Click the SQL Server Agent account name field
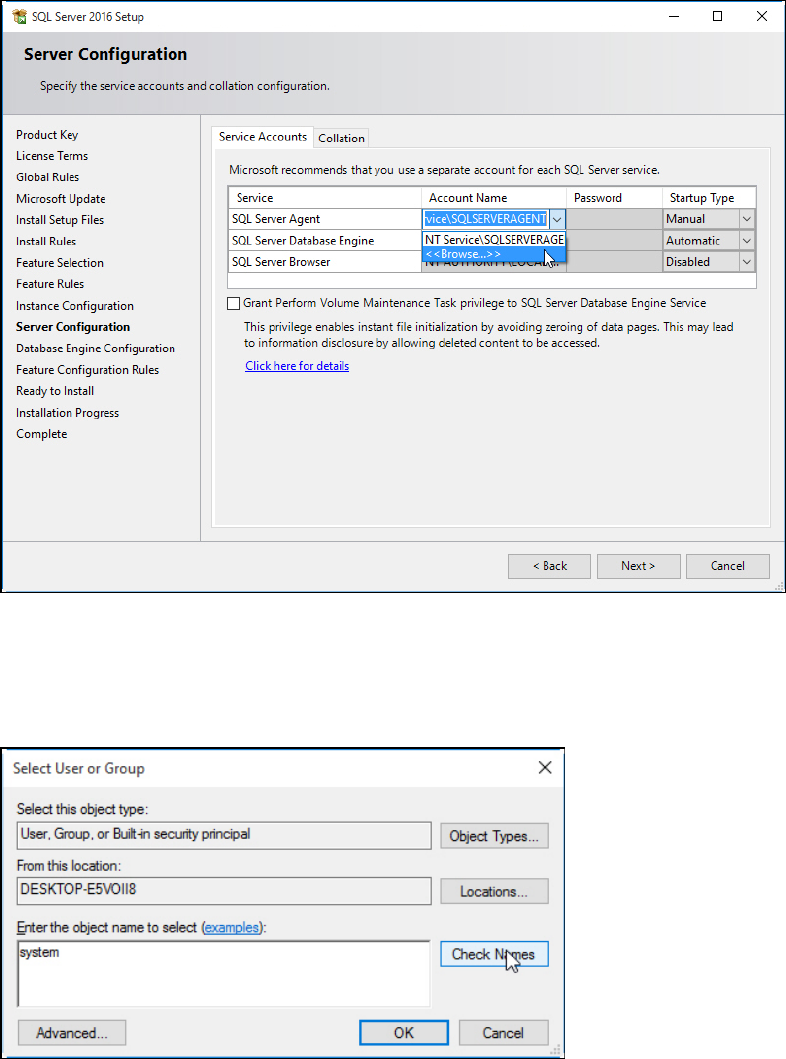Screen dimensions: 786x1059 tap(486, 219)
